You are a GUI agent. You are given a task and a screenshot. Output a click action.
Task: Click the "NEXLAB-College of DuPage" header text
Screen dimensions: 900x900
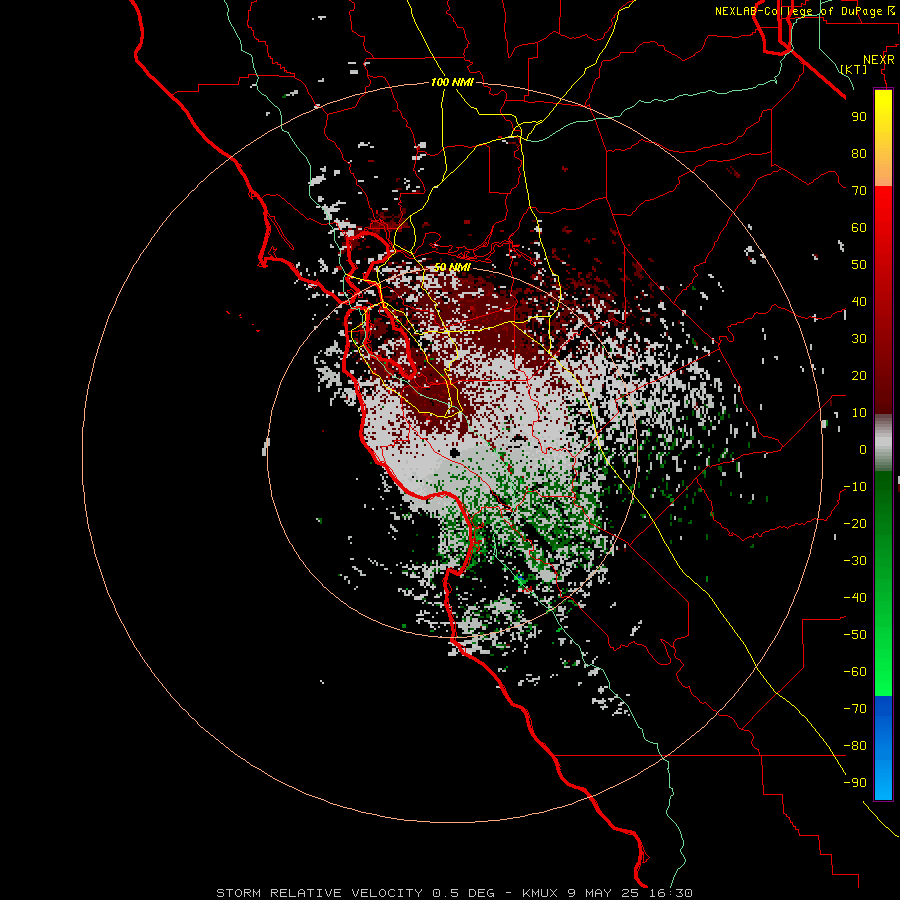tap(799, 11)
